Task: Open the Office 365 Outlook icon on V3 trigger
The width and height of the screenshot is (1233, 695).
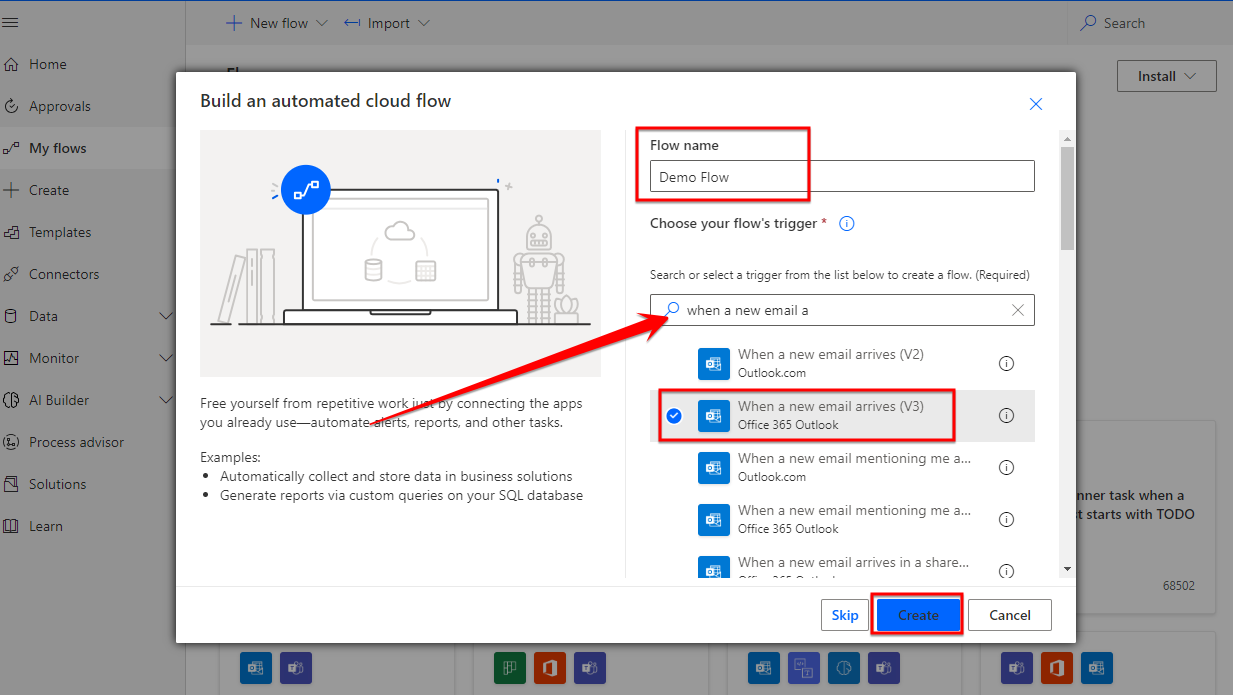Action: tap(714, 416)
